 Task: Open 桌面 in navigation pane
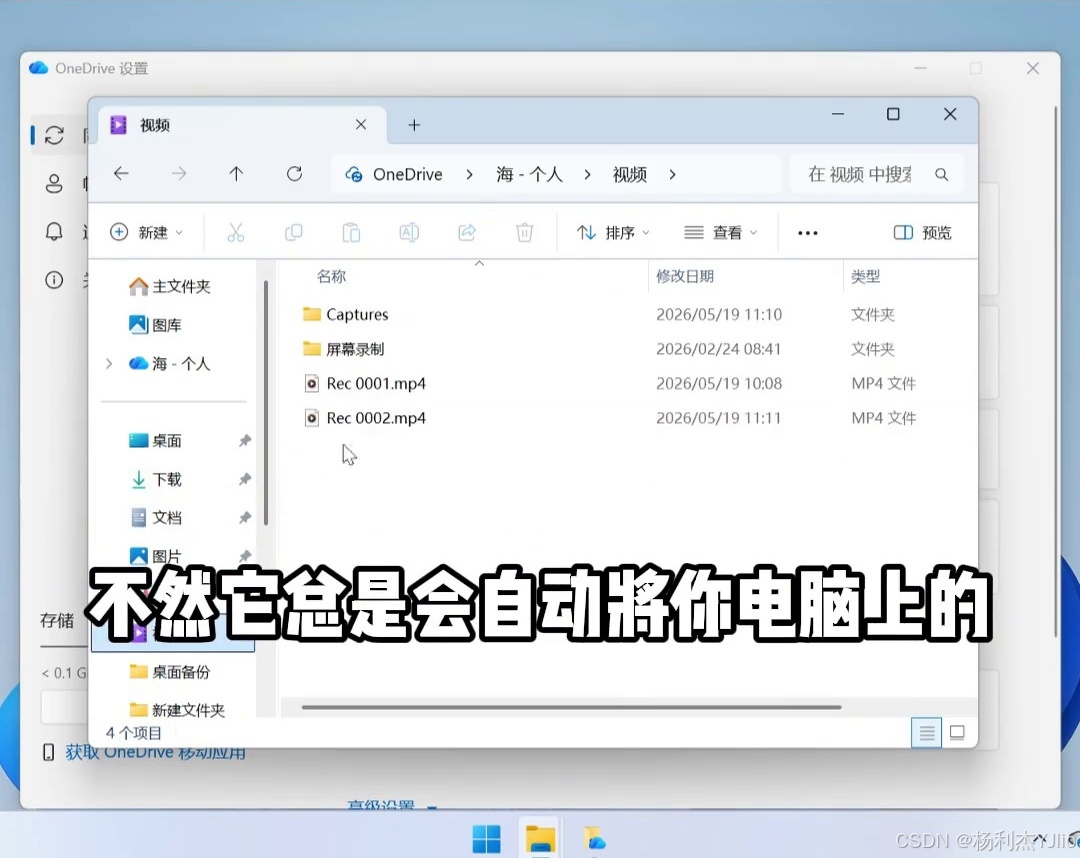155,441
